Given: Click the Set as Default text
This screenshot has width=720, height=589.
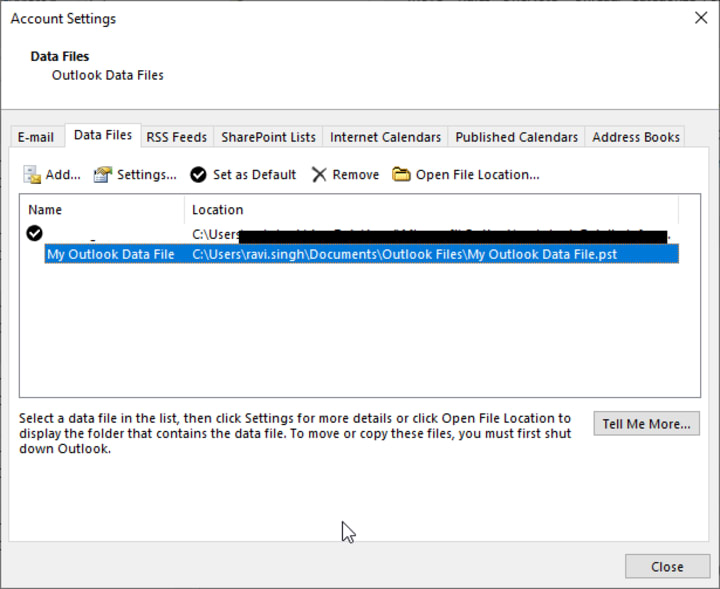Looking at the screenshot, I should coord(254,175).
